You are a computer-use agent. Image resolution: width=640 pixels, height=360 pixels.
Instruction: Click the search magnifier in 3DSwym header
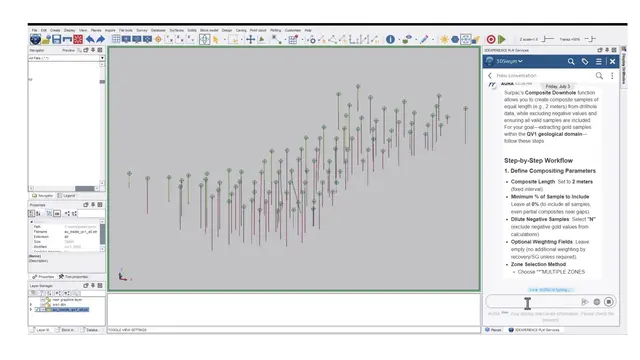tap(571, 61)
